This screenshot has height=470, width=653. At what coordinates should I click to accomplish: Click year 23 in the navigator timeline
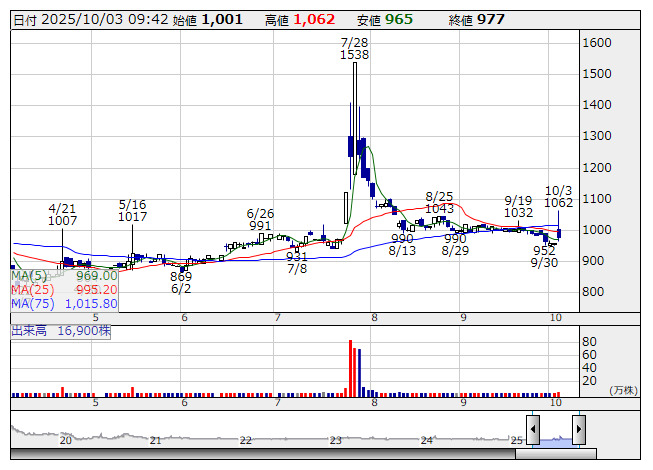pyautogui.click(x=336, y=440)
